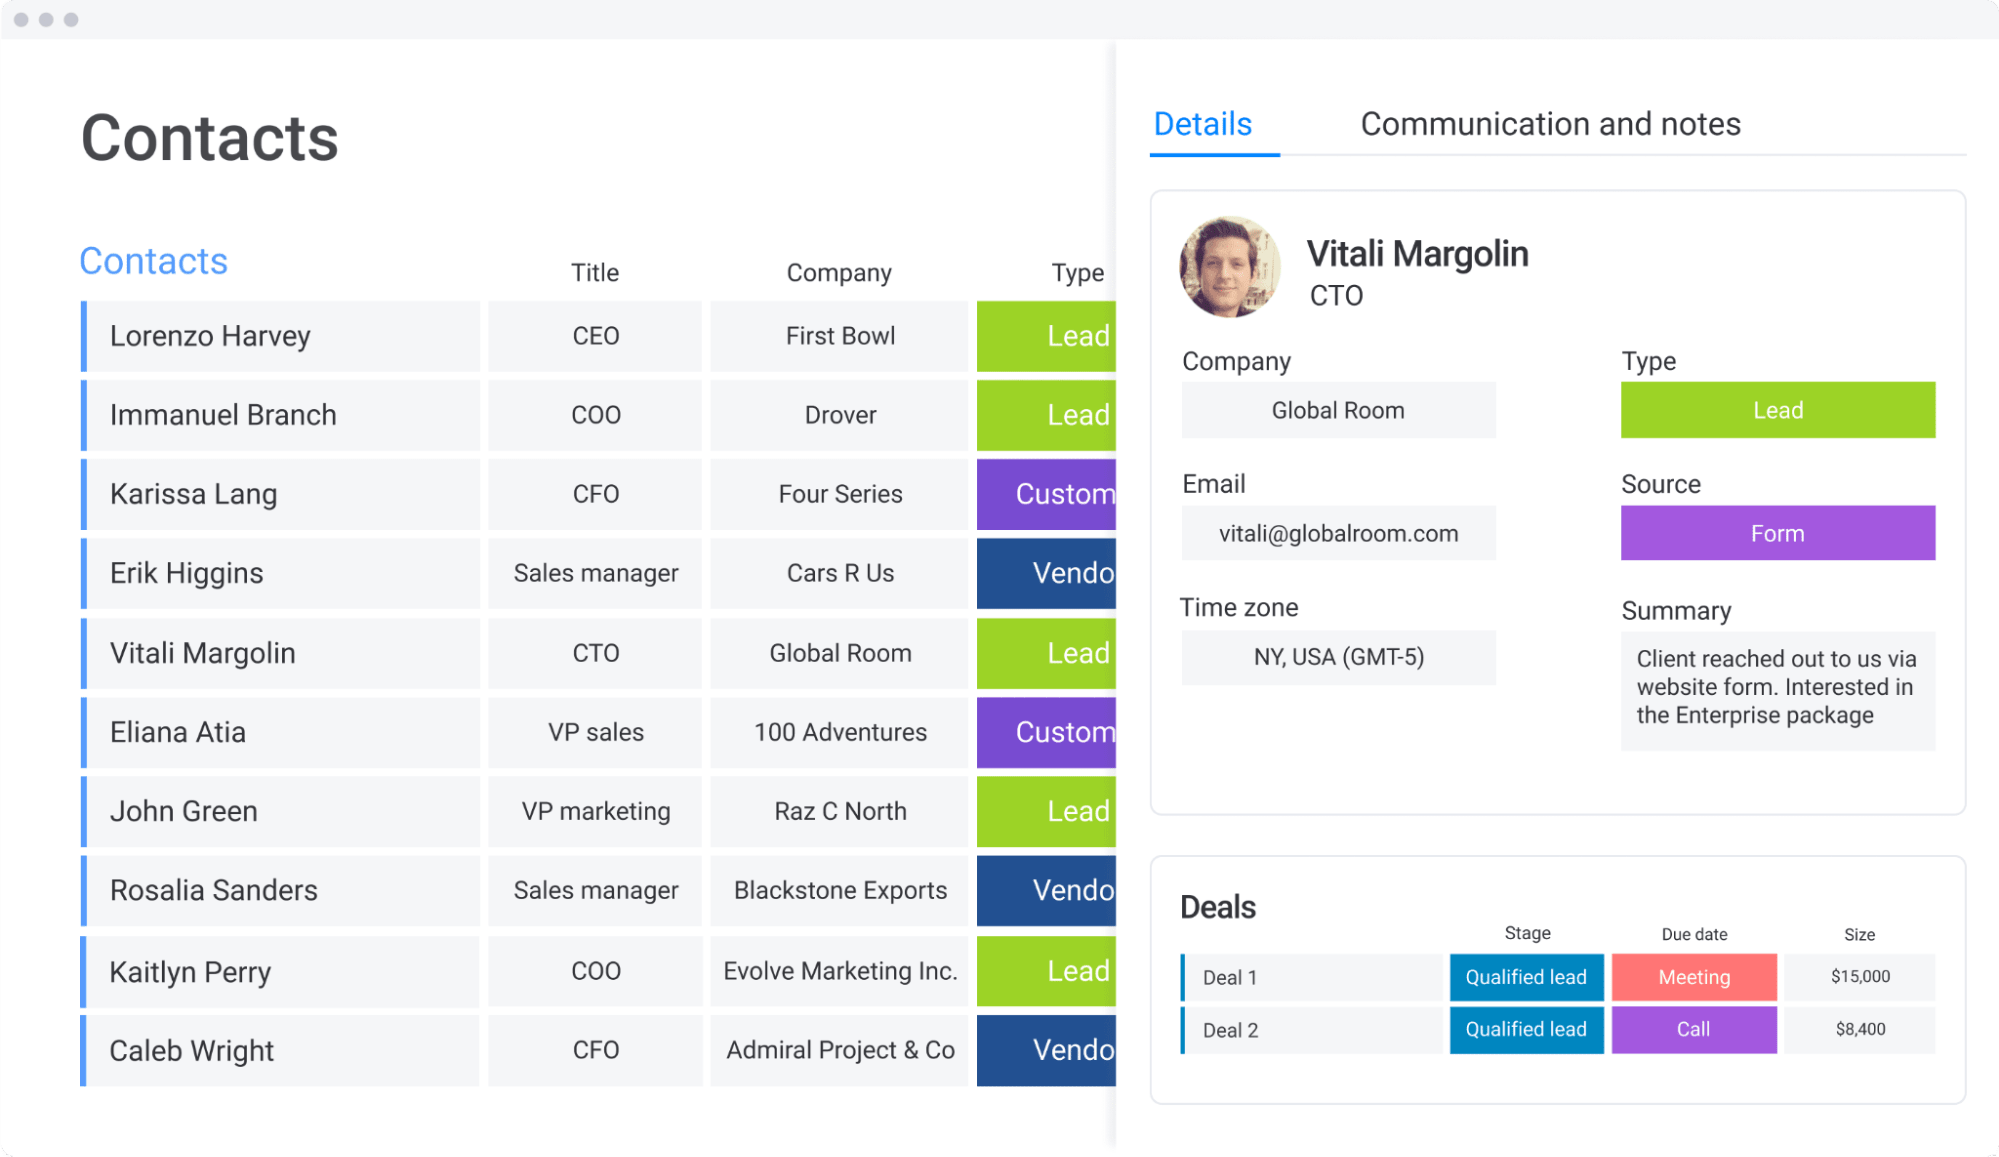1999x1157 pixels.
Task: Click the Meeting stage badge for Deal 1
Action: 1693,975
